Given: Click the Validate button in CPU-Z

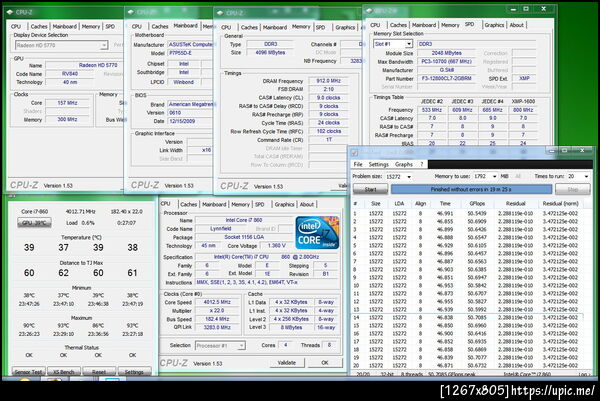Looking at the screenshot, I should tap(286, 362).
